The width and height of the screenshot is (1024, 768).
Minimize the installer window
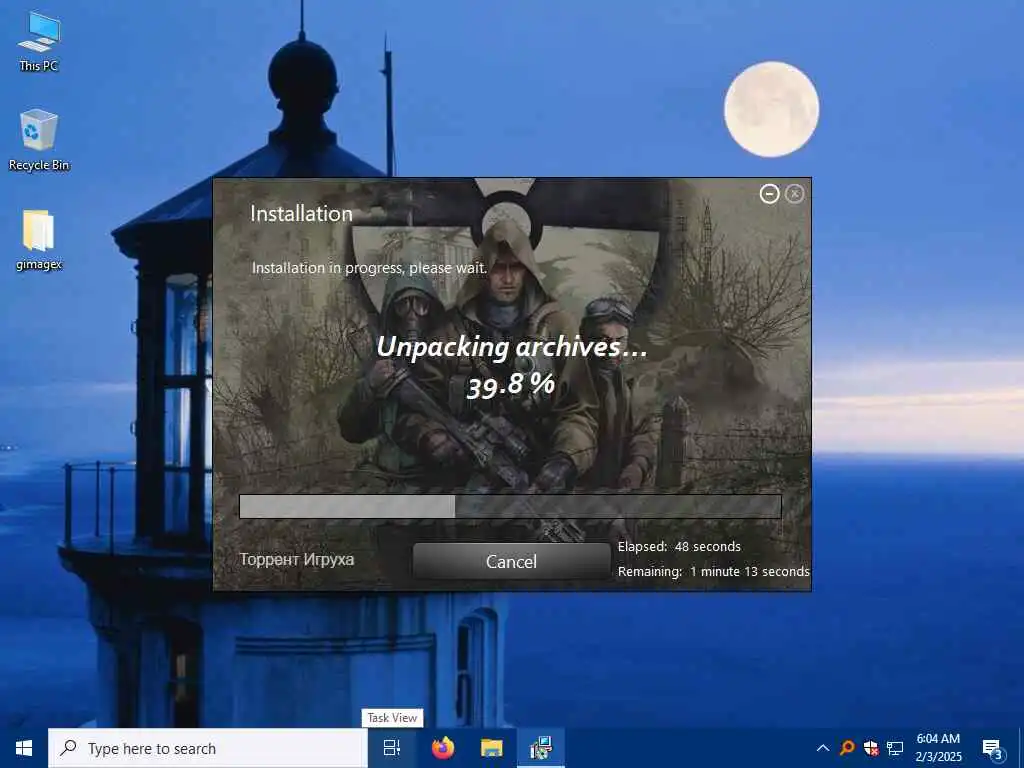pyautogui.click(x=769, y=194)
